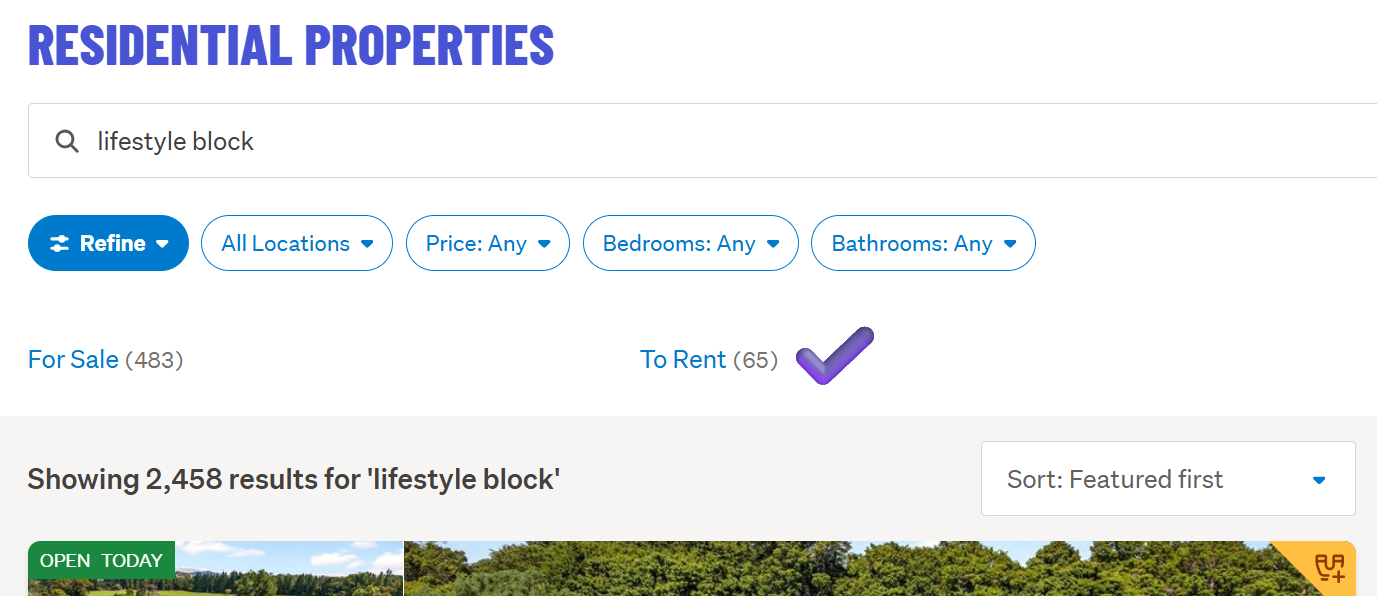Click the Residential Properties heading

coord(291,45)
